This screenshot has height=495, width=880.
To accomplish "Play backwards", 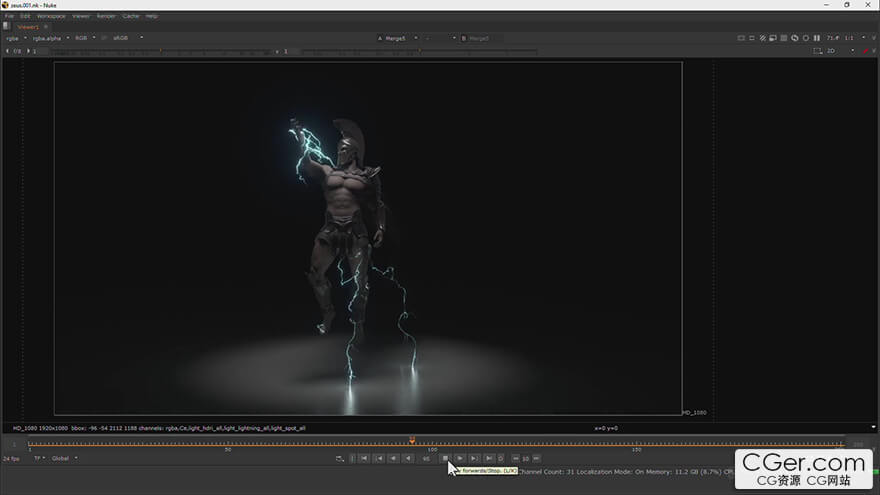I will (409, 459).
